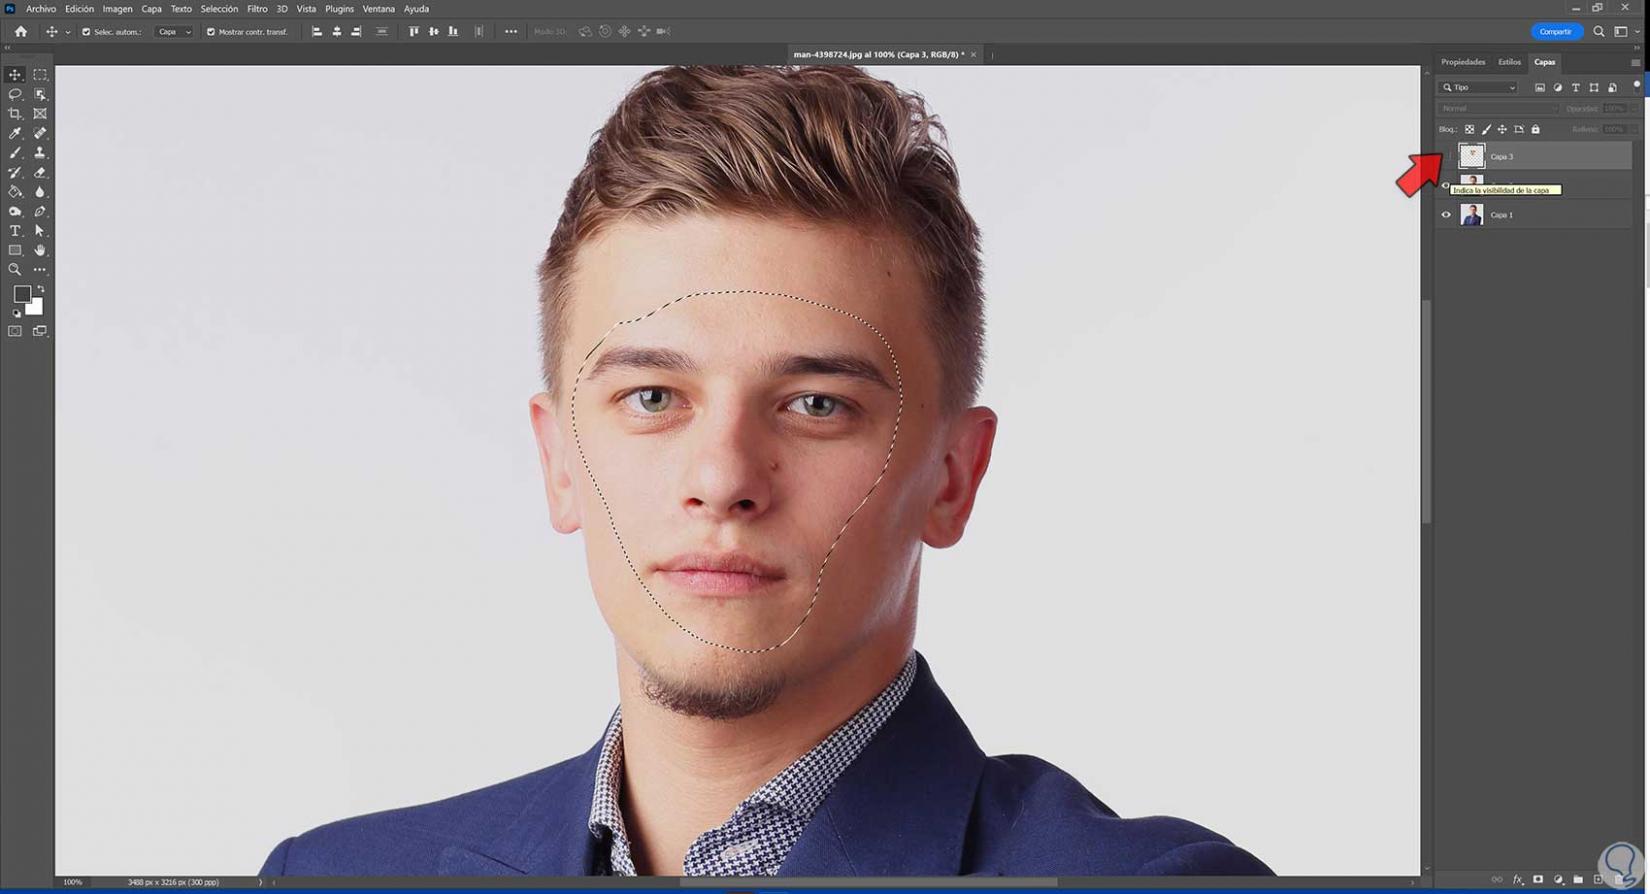Align vertical centers in options bar

click(434, 32)
